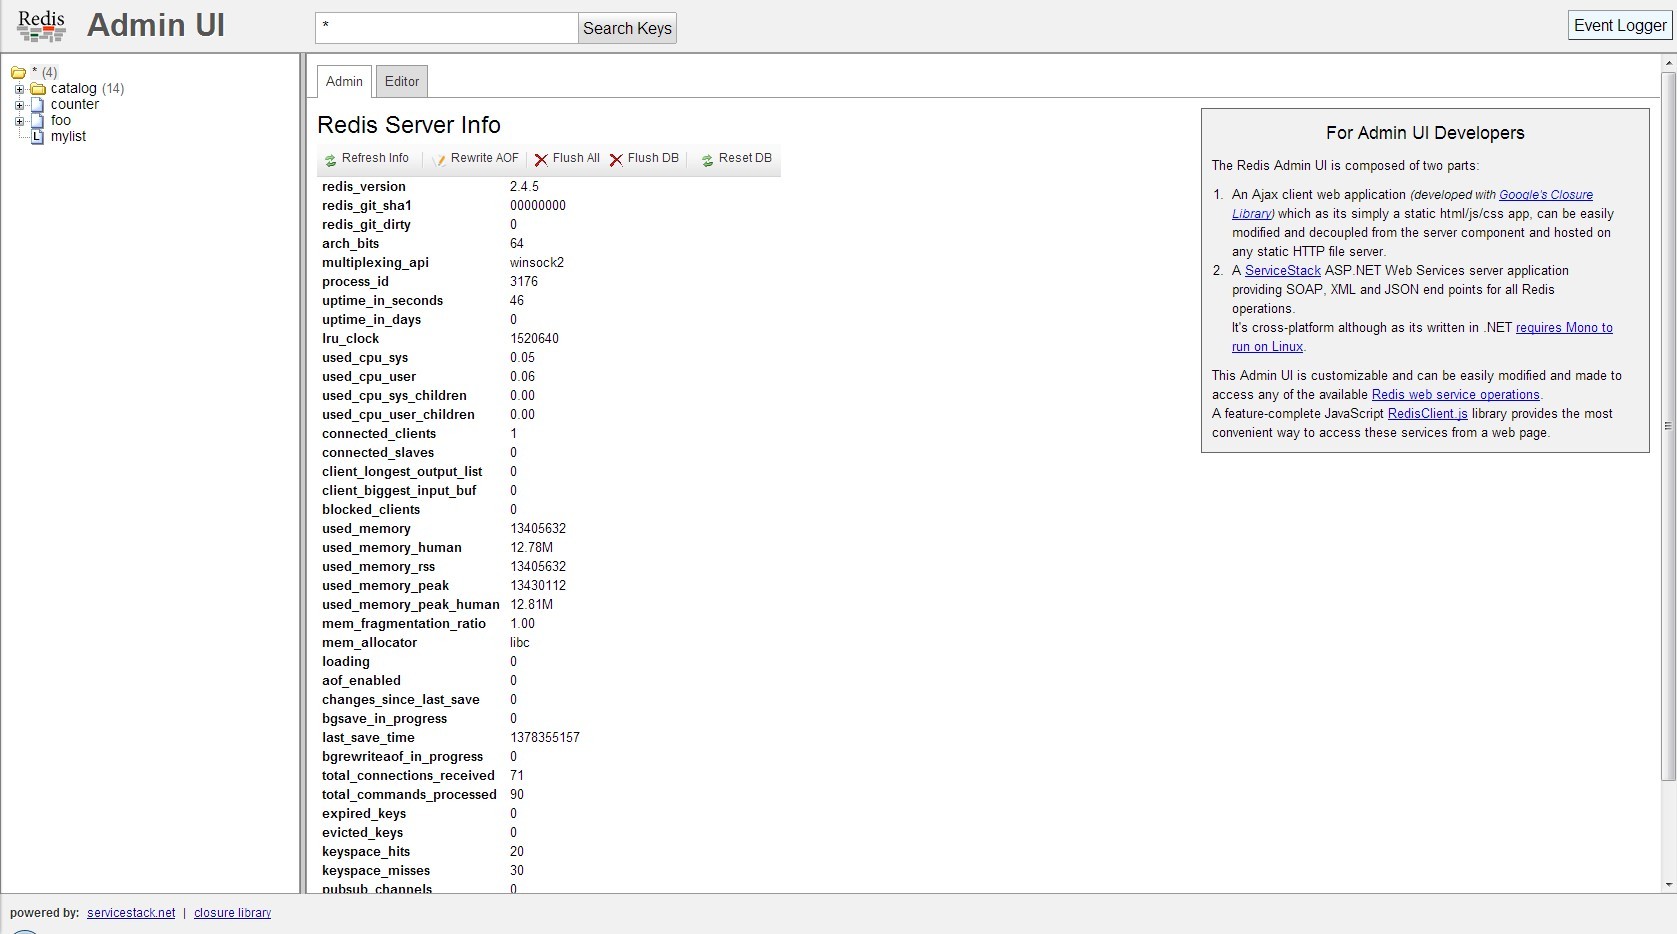1677x934 pixels.
Task: Click the used_memory_peak_human value 12.81M
Action: [x=531, y=605]
